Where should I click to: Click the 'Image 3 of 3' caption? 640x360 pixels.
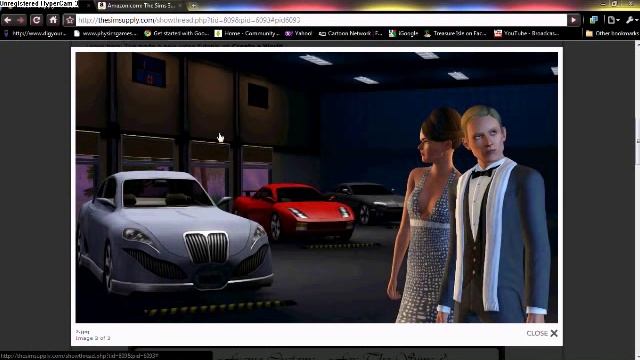coord(93,338)
